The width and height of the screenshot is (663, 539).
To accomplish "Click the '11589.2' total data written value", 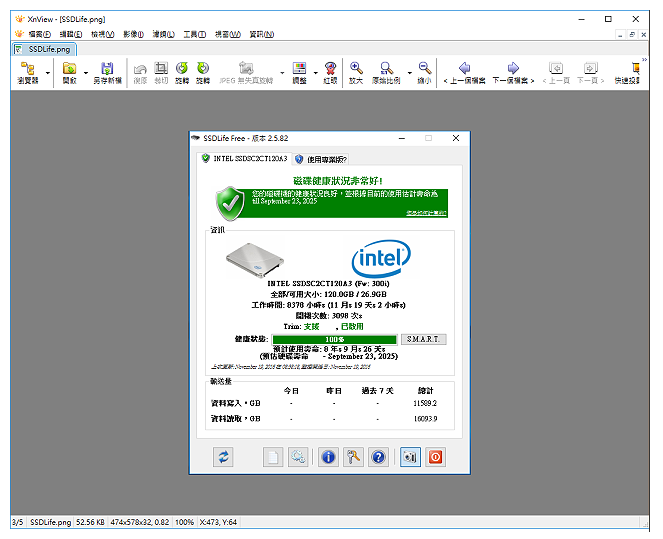I will (425, 403).
